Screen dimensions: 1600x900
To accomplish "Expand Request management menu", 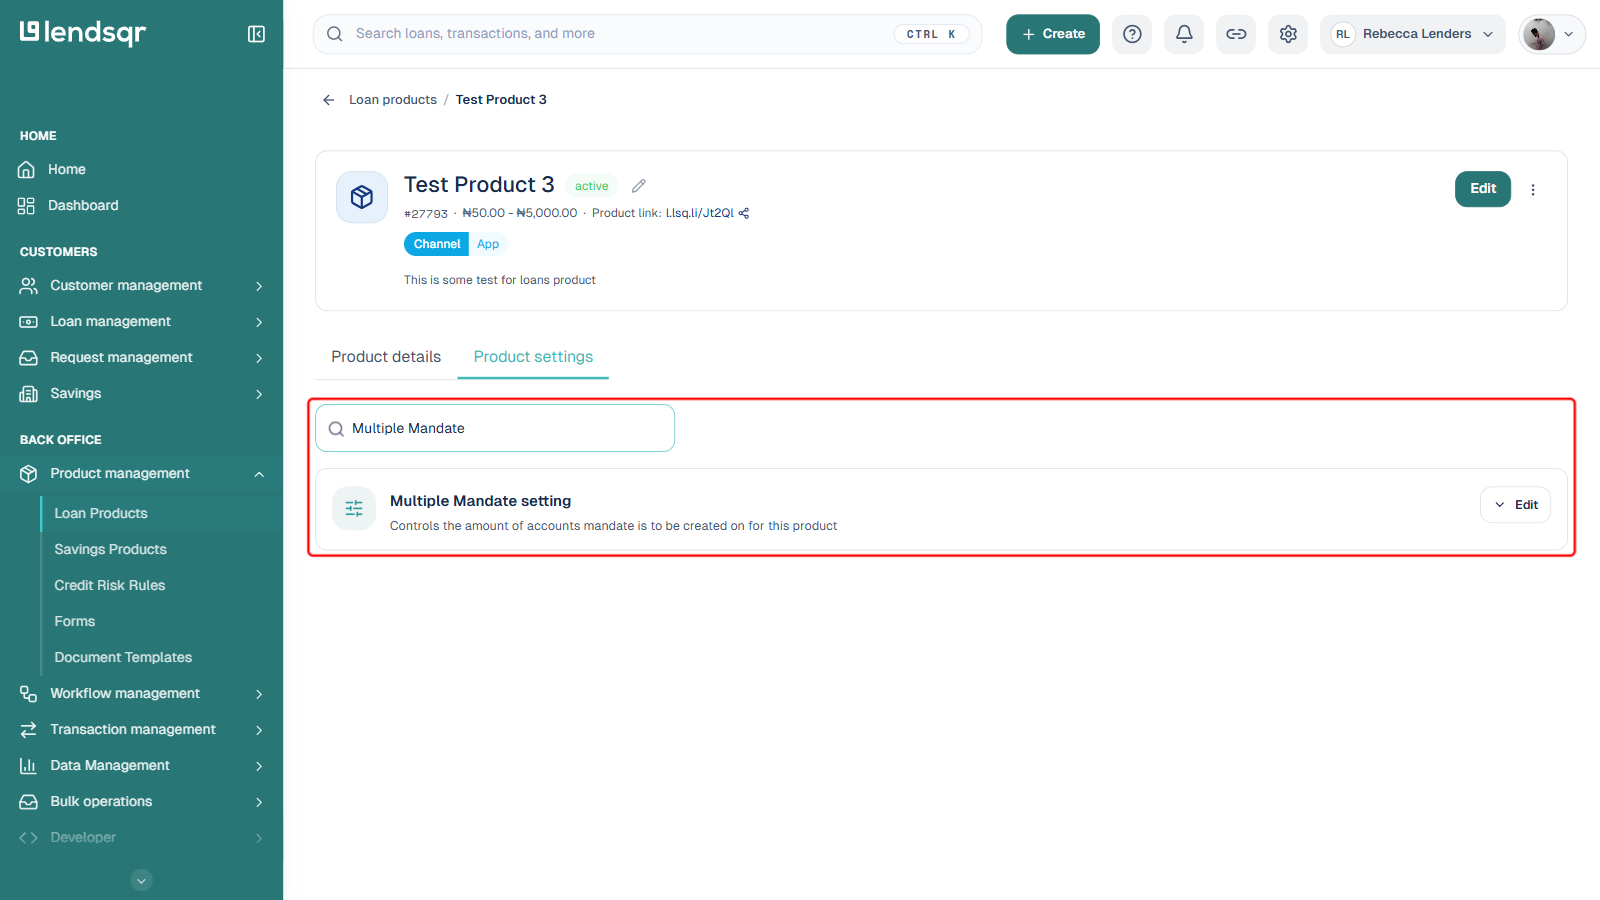I will tap(142, 358).
